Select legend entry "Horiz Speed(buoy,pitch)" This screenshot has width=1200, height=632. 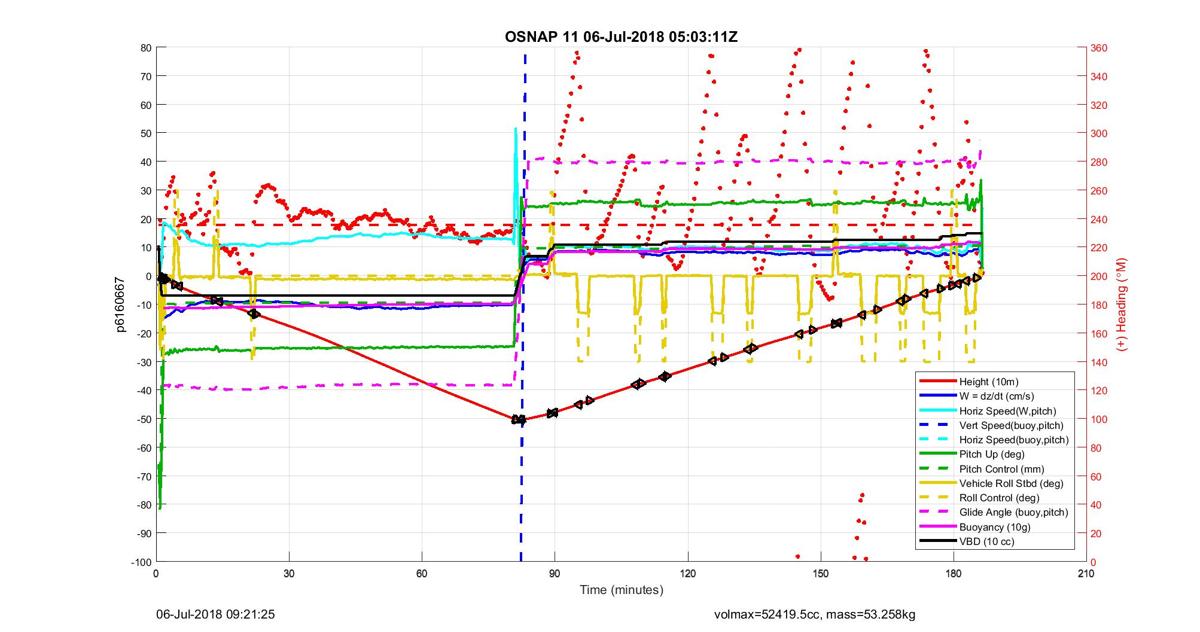click(1014, 440)
